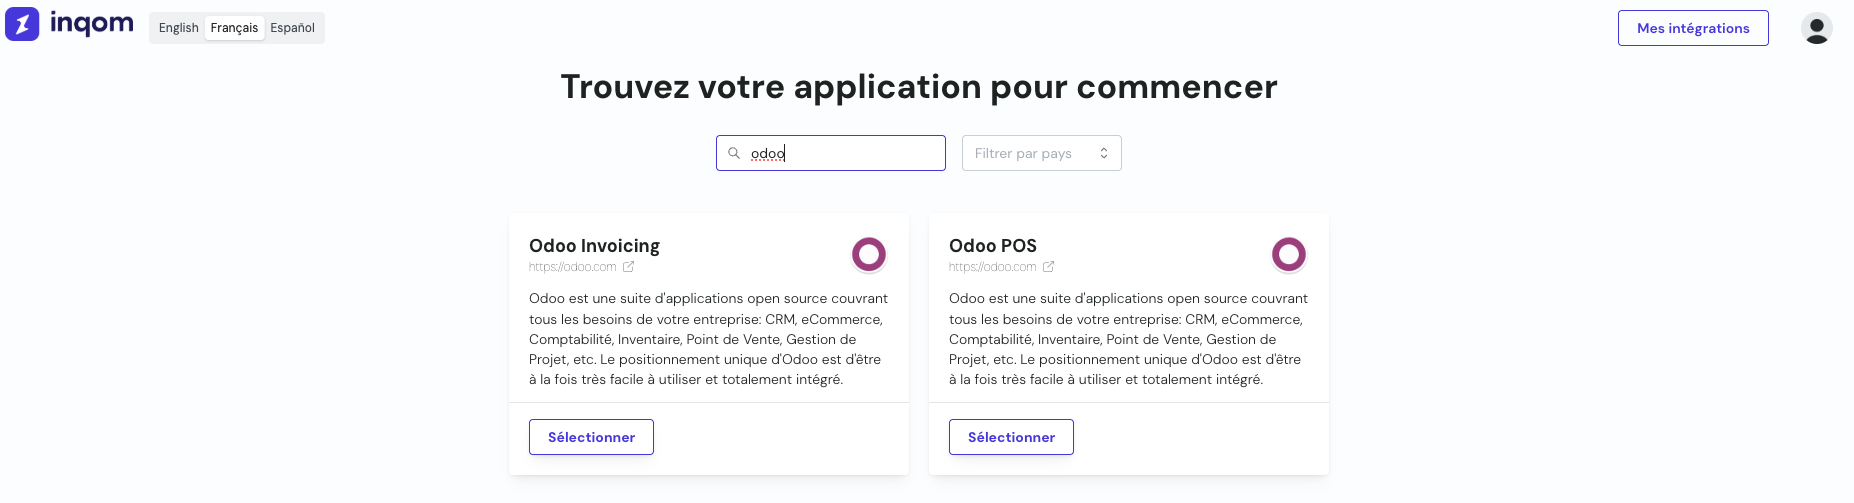Click the Odoo Invoicing purple logo

point(868,254)
